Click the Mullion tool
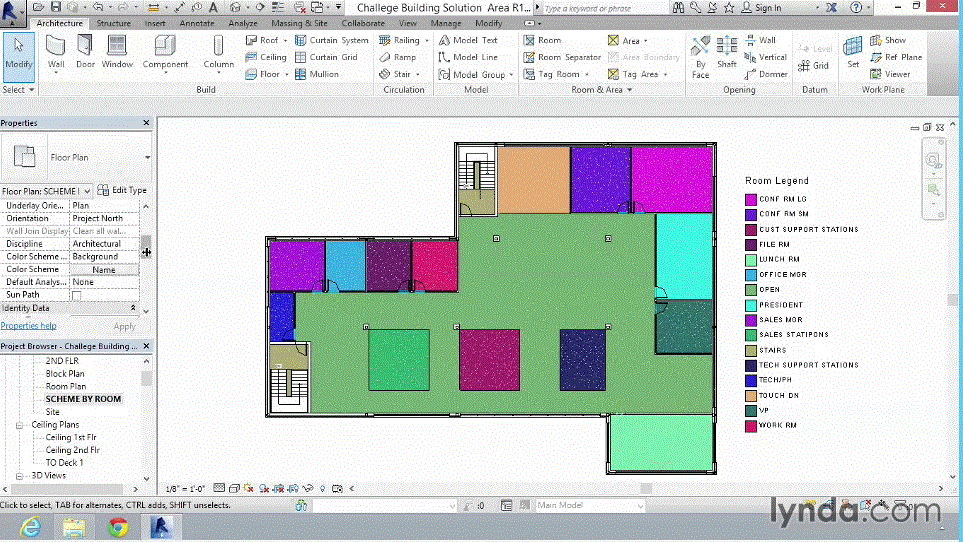Screen dimensions: 963x542 click(317, 74)
